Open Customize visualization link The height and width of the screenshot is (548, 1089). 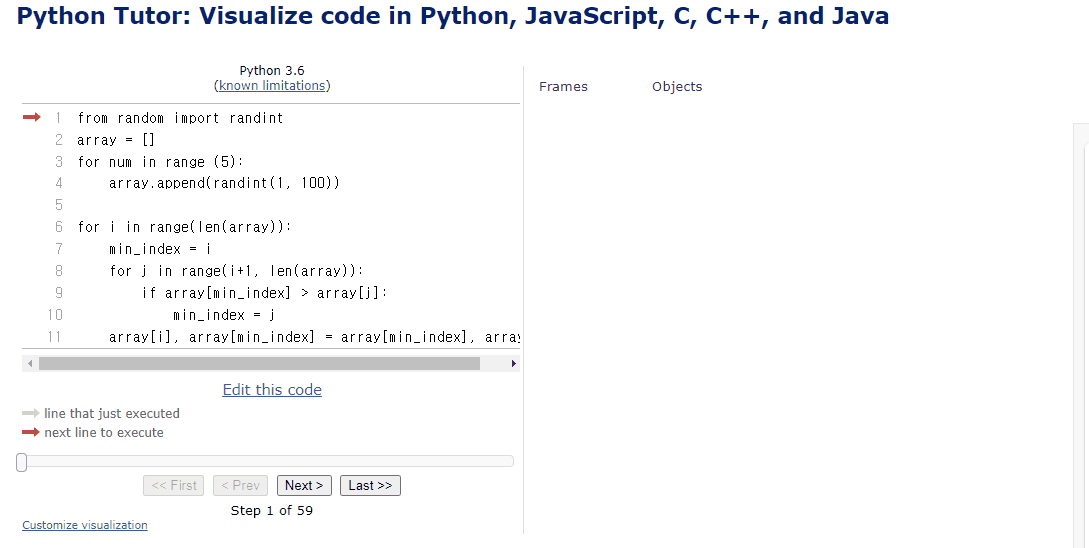(85, 525)
